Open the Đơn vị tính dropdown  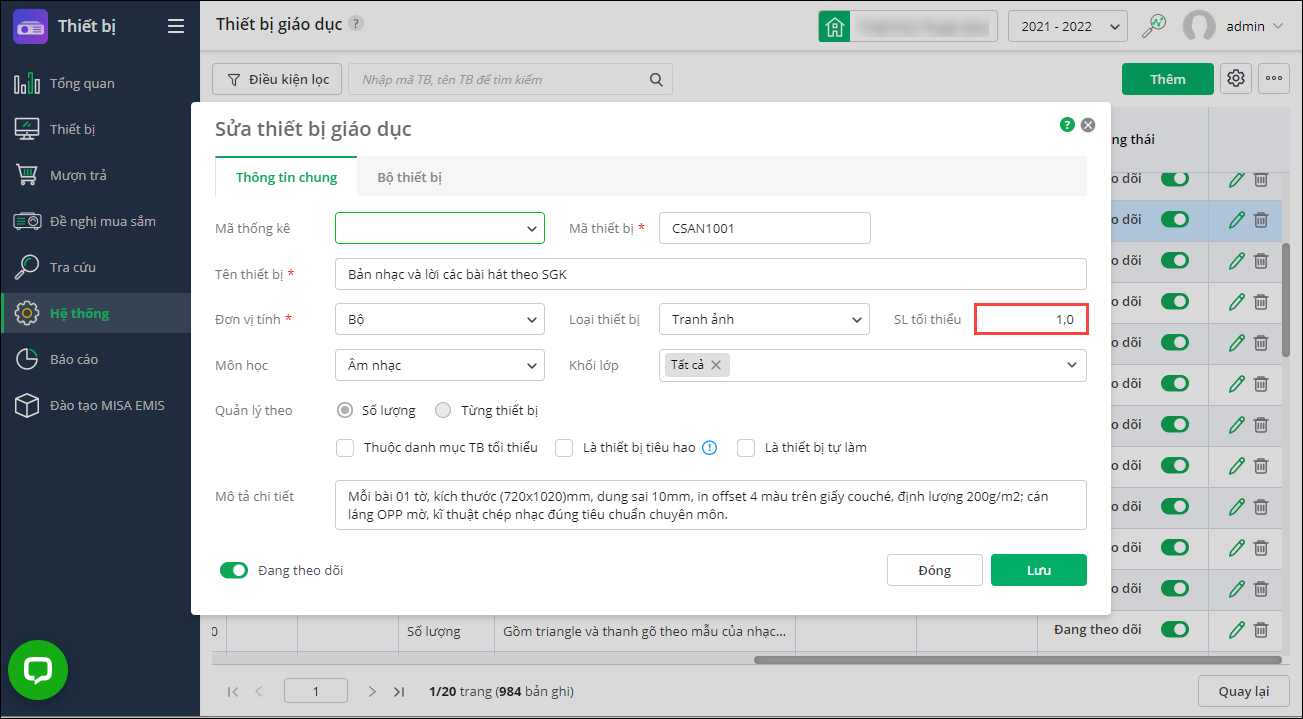440,320
